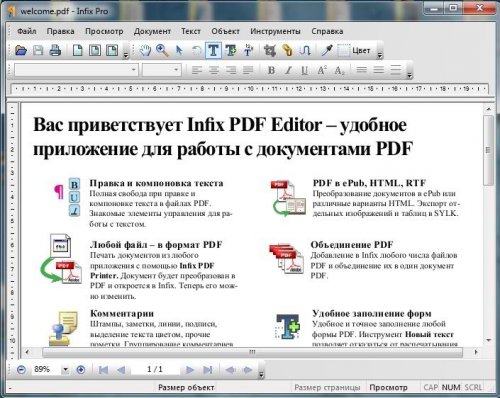Screen dimensions: 500x398
Task: Open a file with the folder icon
Action: point(21,51)
